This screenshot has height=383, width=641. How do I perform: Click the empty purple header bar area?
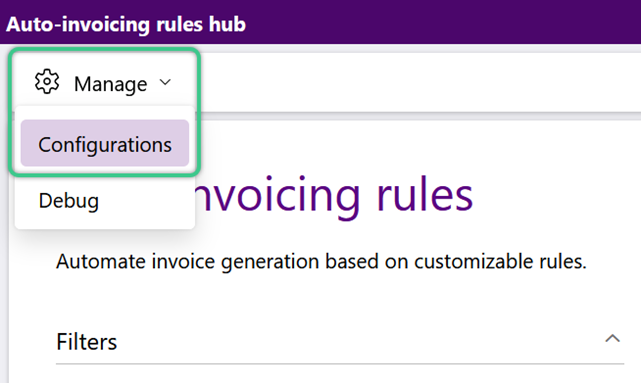[x=442, y=22]
